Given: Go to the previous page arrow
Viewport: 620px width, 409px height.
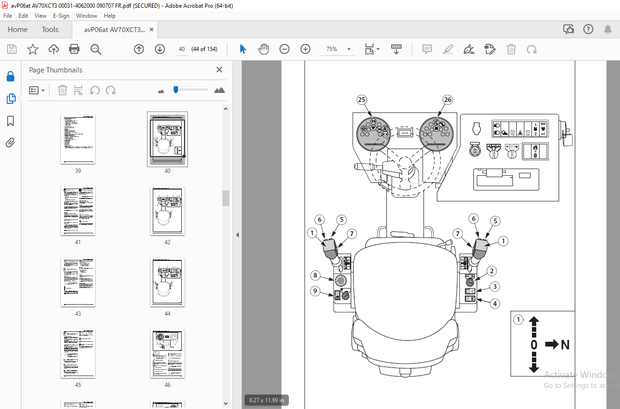Looking at the screenshot, I should [x=139, y=49].
